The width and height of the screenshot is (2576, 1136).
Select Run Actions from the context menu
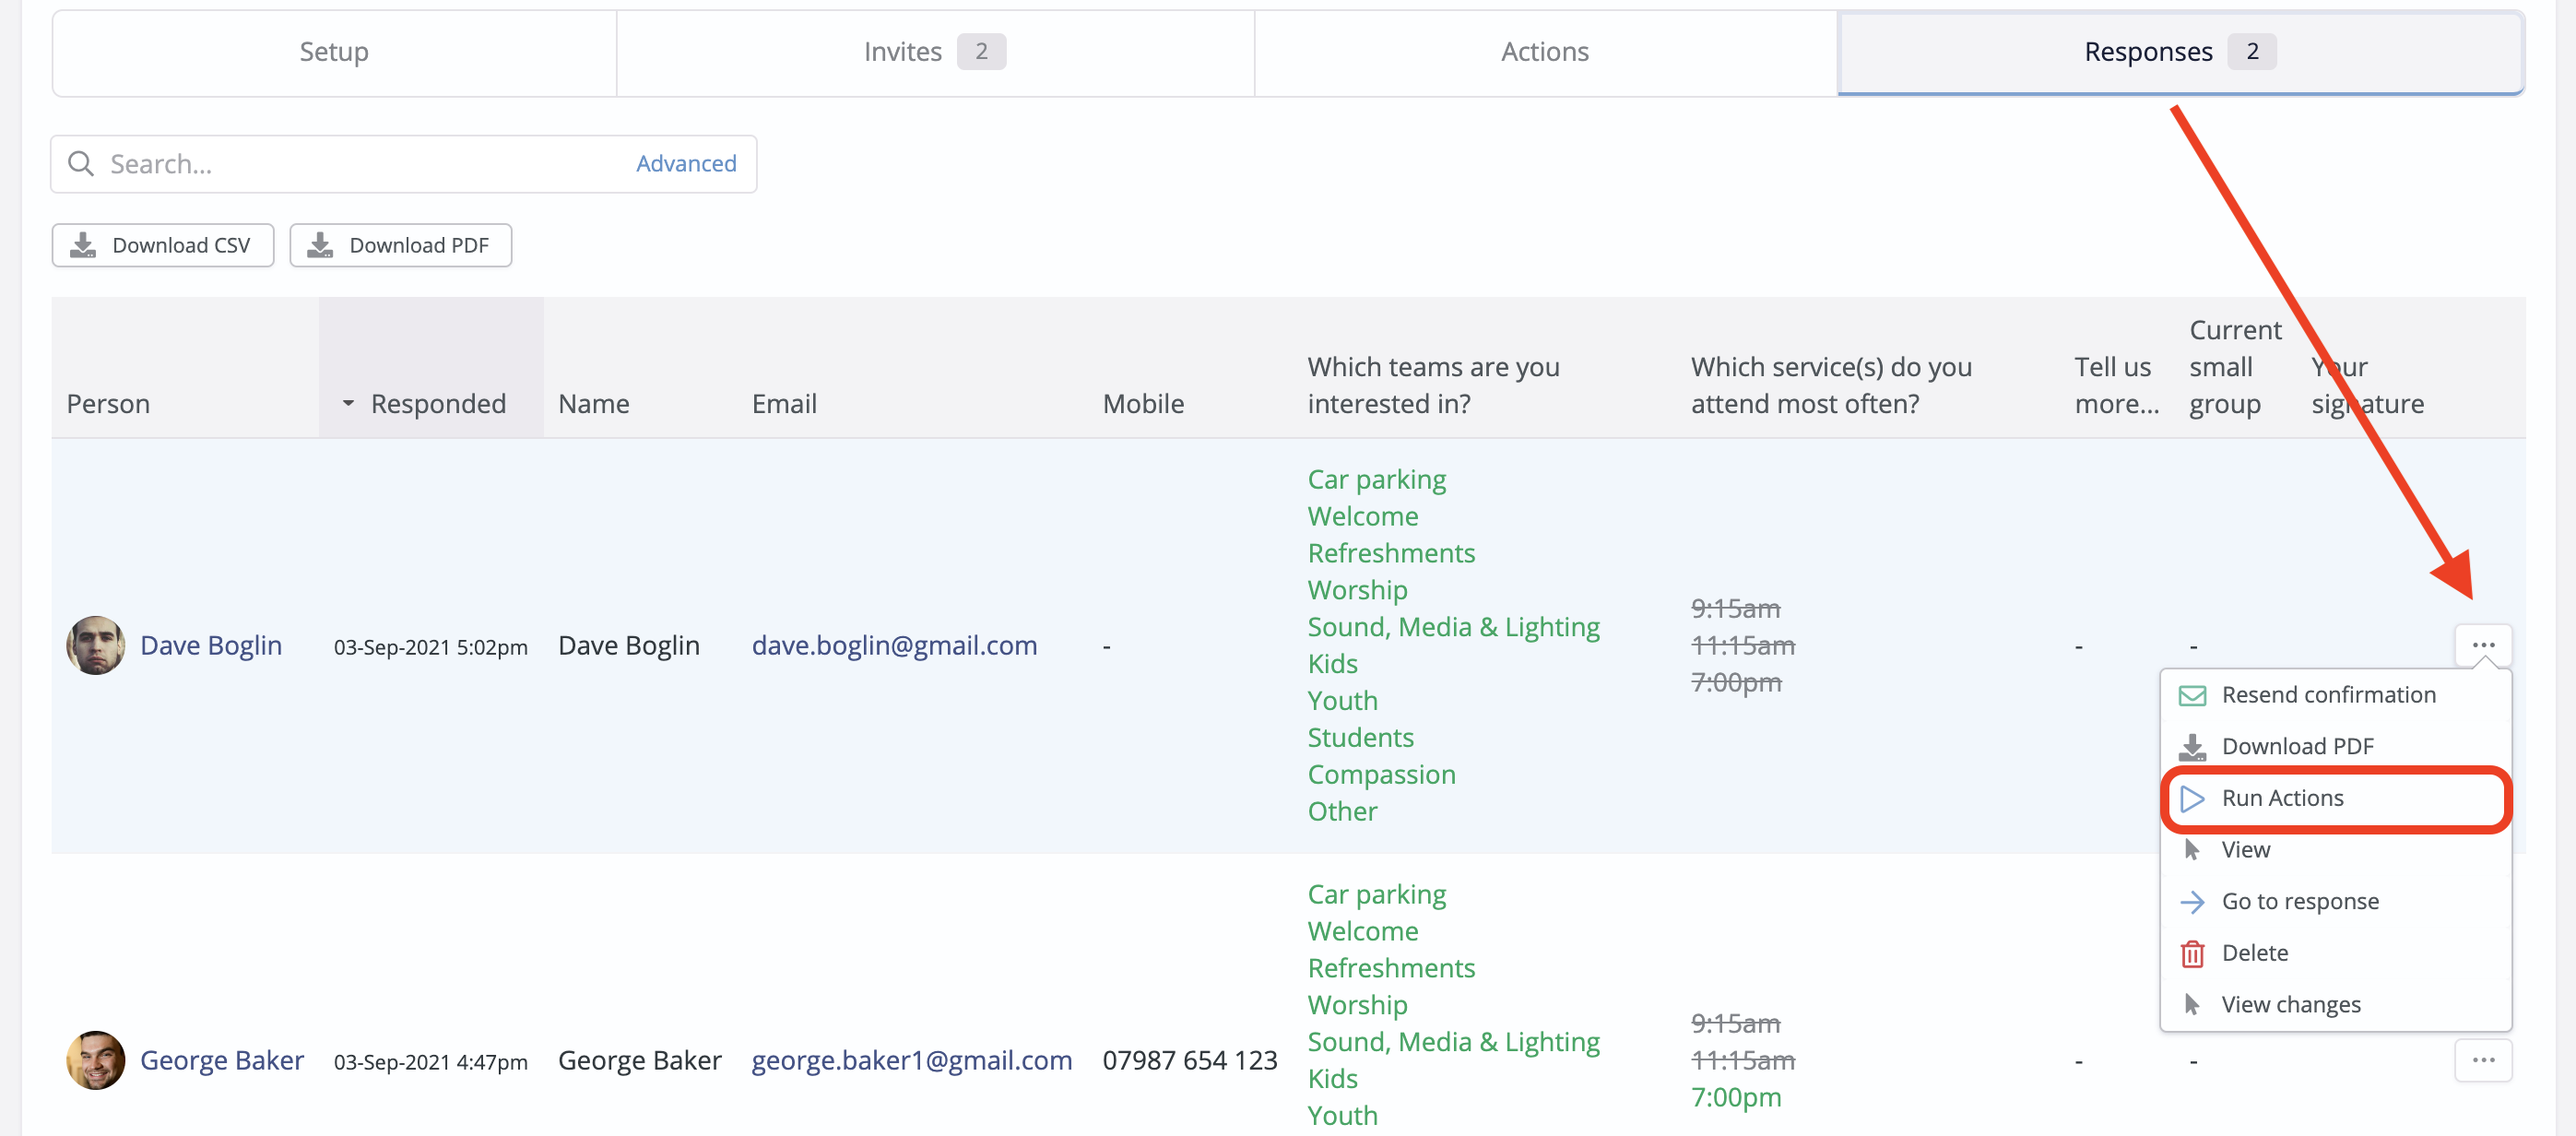pyautogui.click(x=2283, y=798)
